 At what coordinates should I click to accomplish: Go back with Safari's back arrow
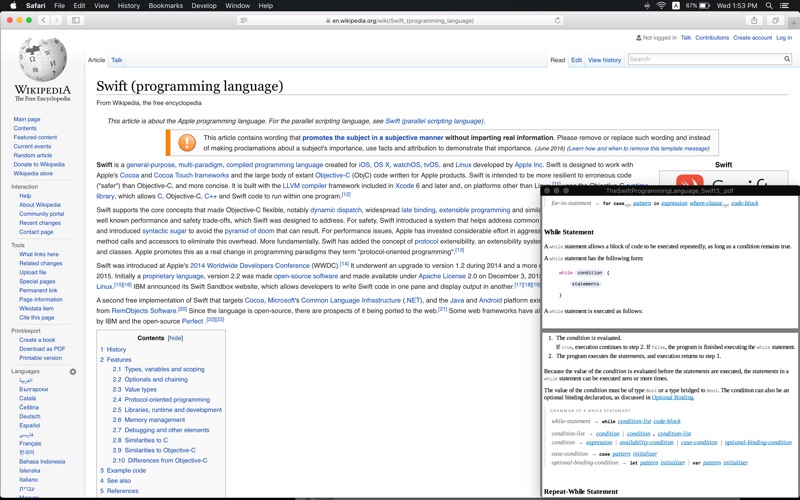point(44,20)
